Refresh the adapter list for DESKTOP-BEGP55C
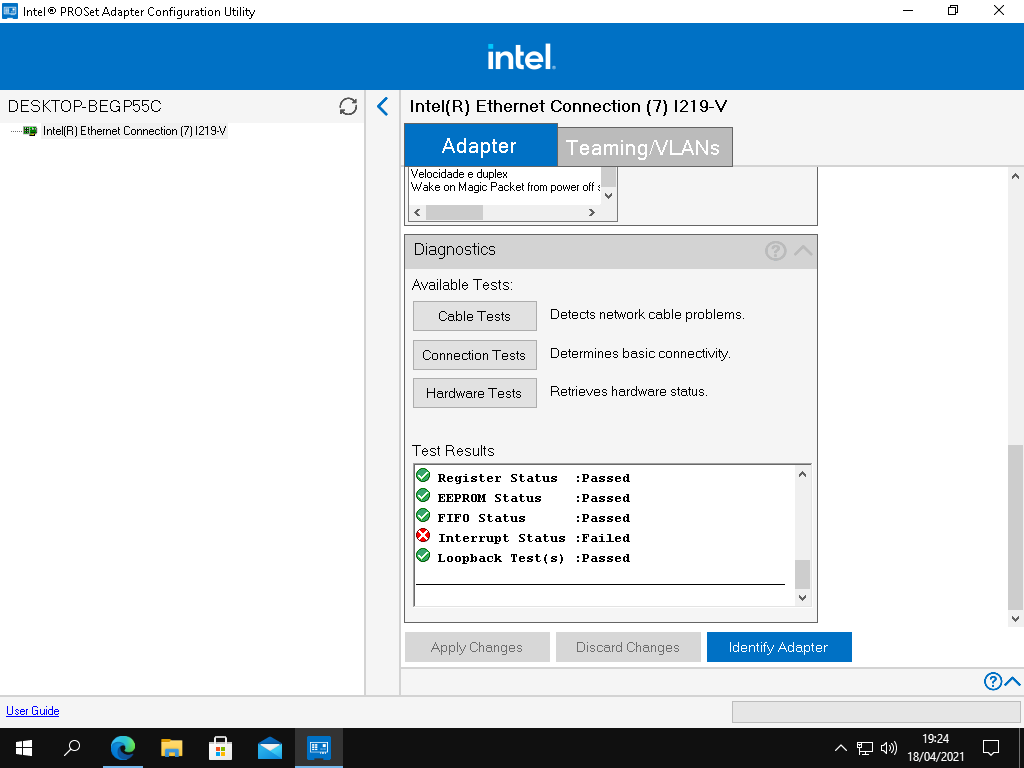This screenshot has height=768, width=1024. pyautogui.click(x=348, y=106)
